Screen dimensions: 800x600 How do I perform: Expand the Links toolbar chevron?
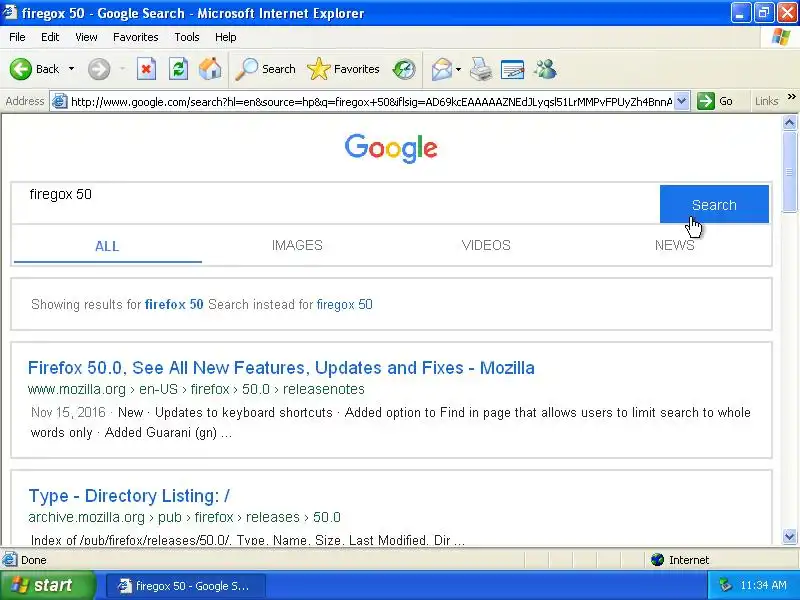(791, 97)
